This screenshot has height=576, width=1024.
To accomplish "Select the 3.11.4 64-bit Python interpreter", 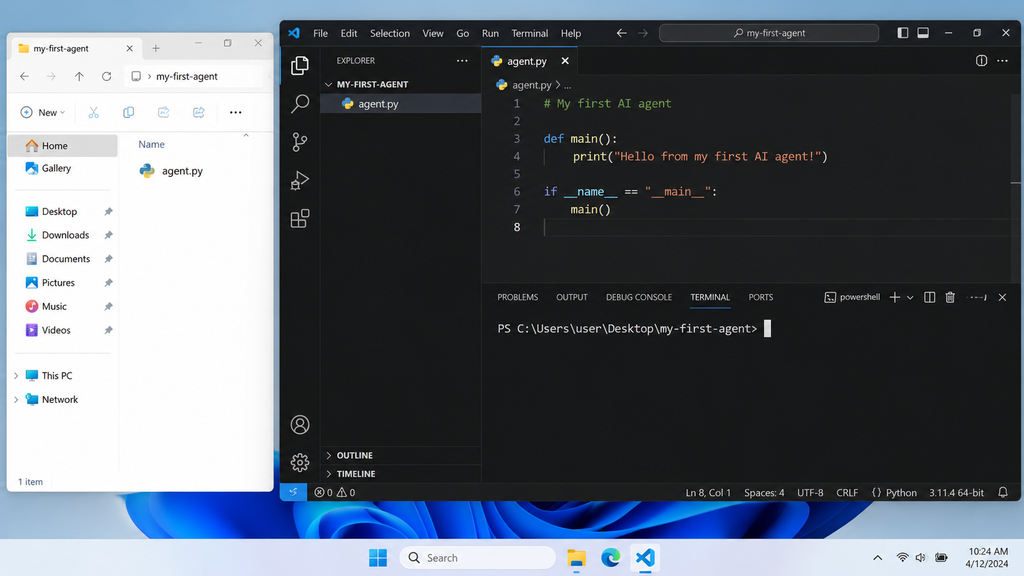I will (956, 492).
